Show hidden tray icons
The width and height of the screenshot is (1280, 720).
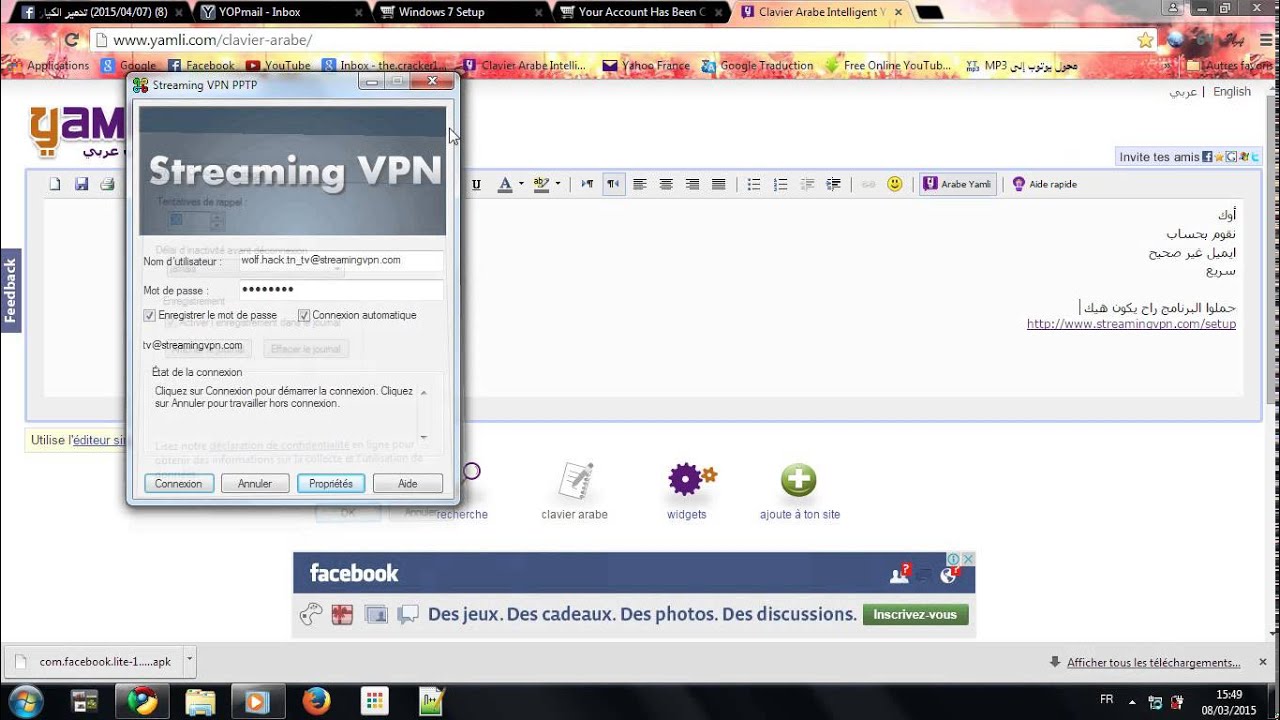pyautogui.click(x=1132, y=702)
